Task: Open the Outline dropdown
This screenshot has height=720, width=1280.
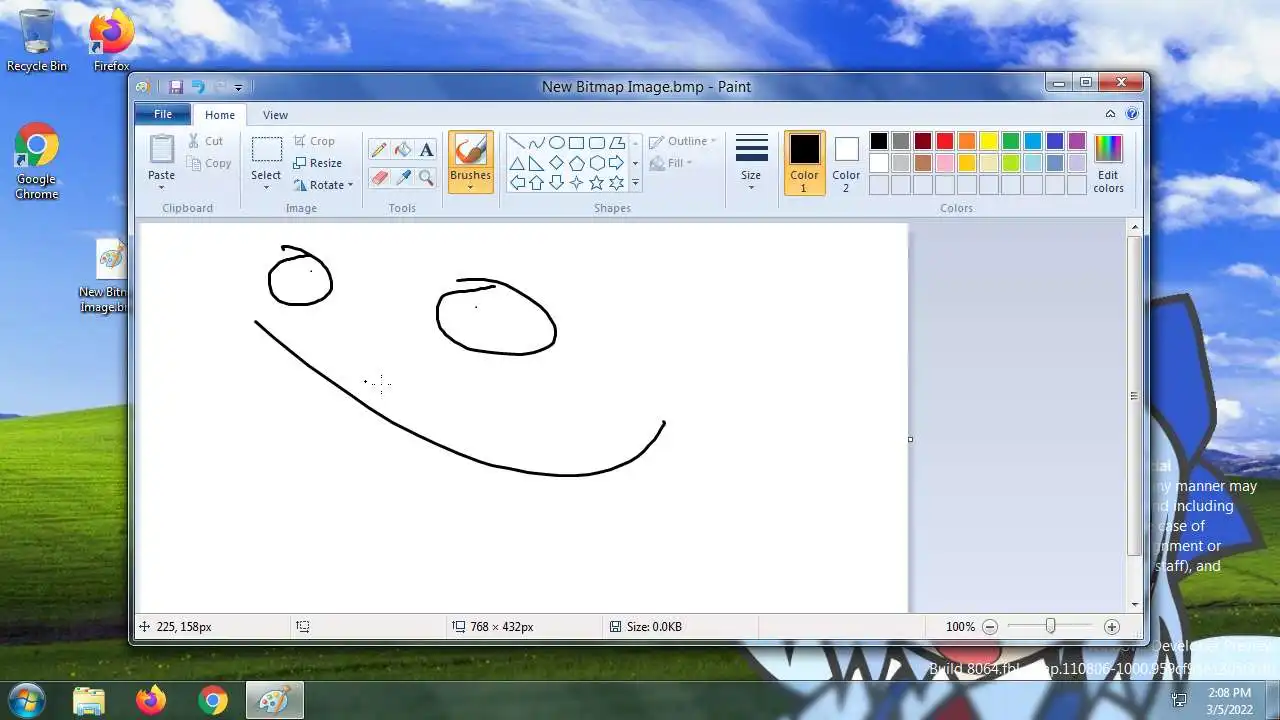Action: click(683, 141)
